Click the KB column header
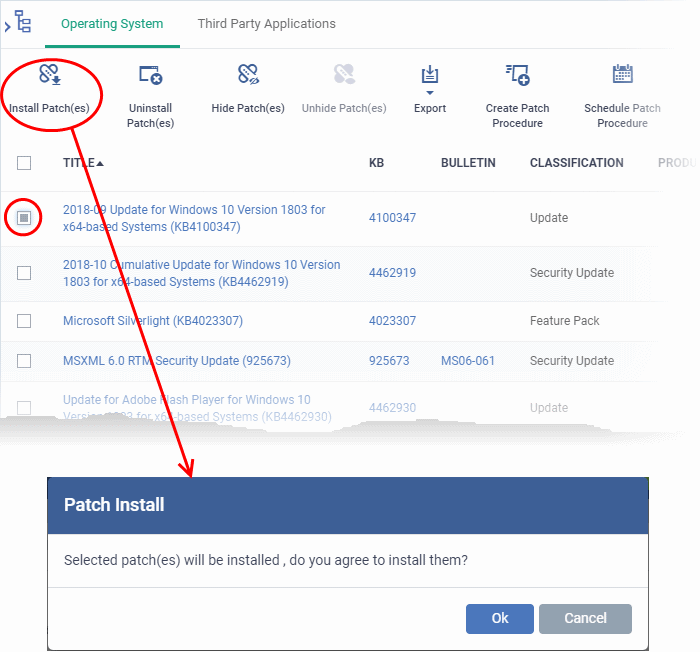The height and width of the screenshot is (652, 700). point(376,163)
